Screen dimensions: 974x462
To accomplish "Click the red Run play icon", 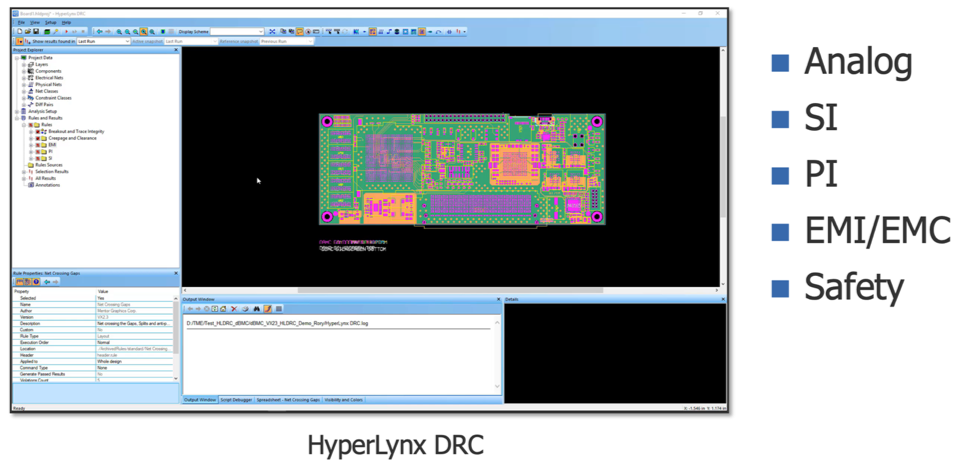I will (66, 31).
